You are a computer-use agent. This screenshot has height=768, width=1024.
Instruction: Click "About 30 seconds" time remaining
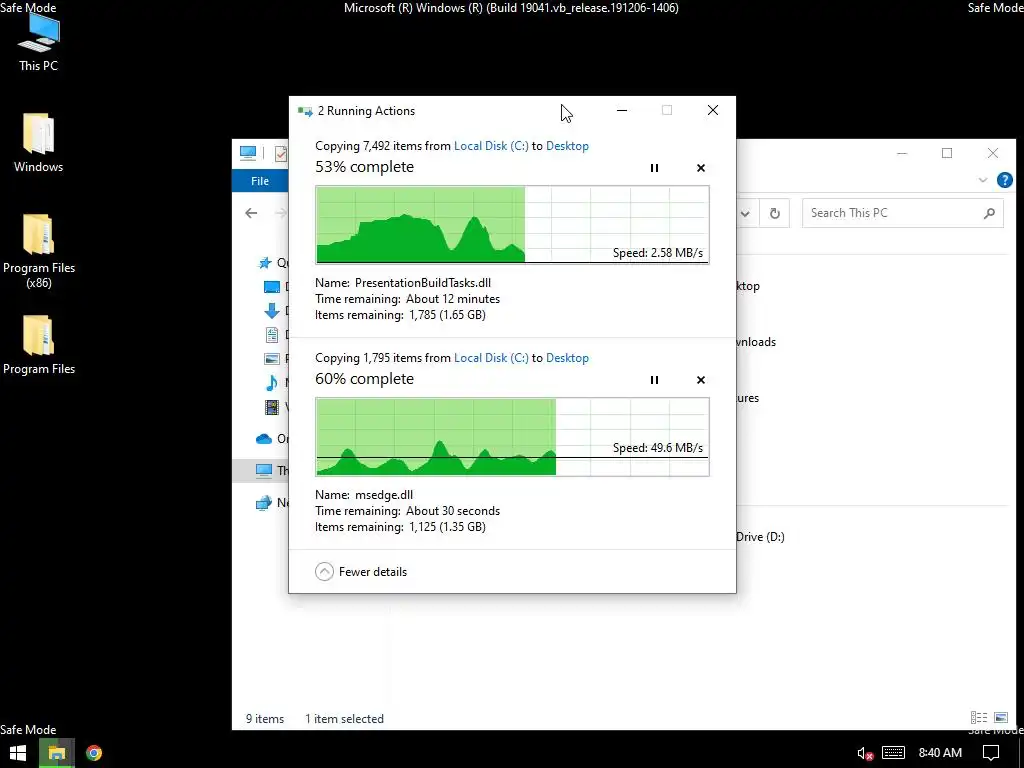453,511
